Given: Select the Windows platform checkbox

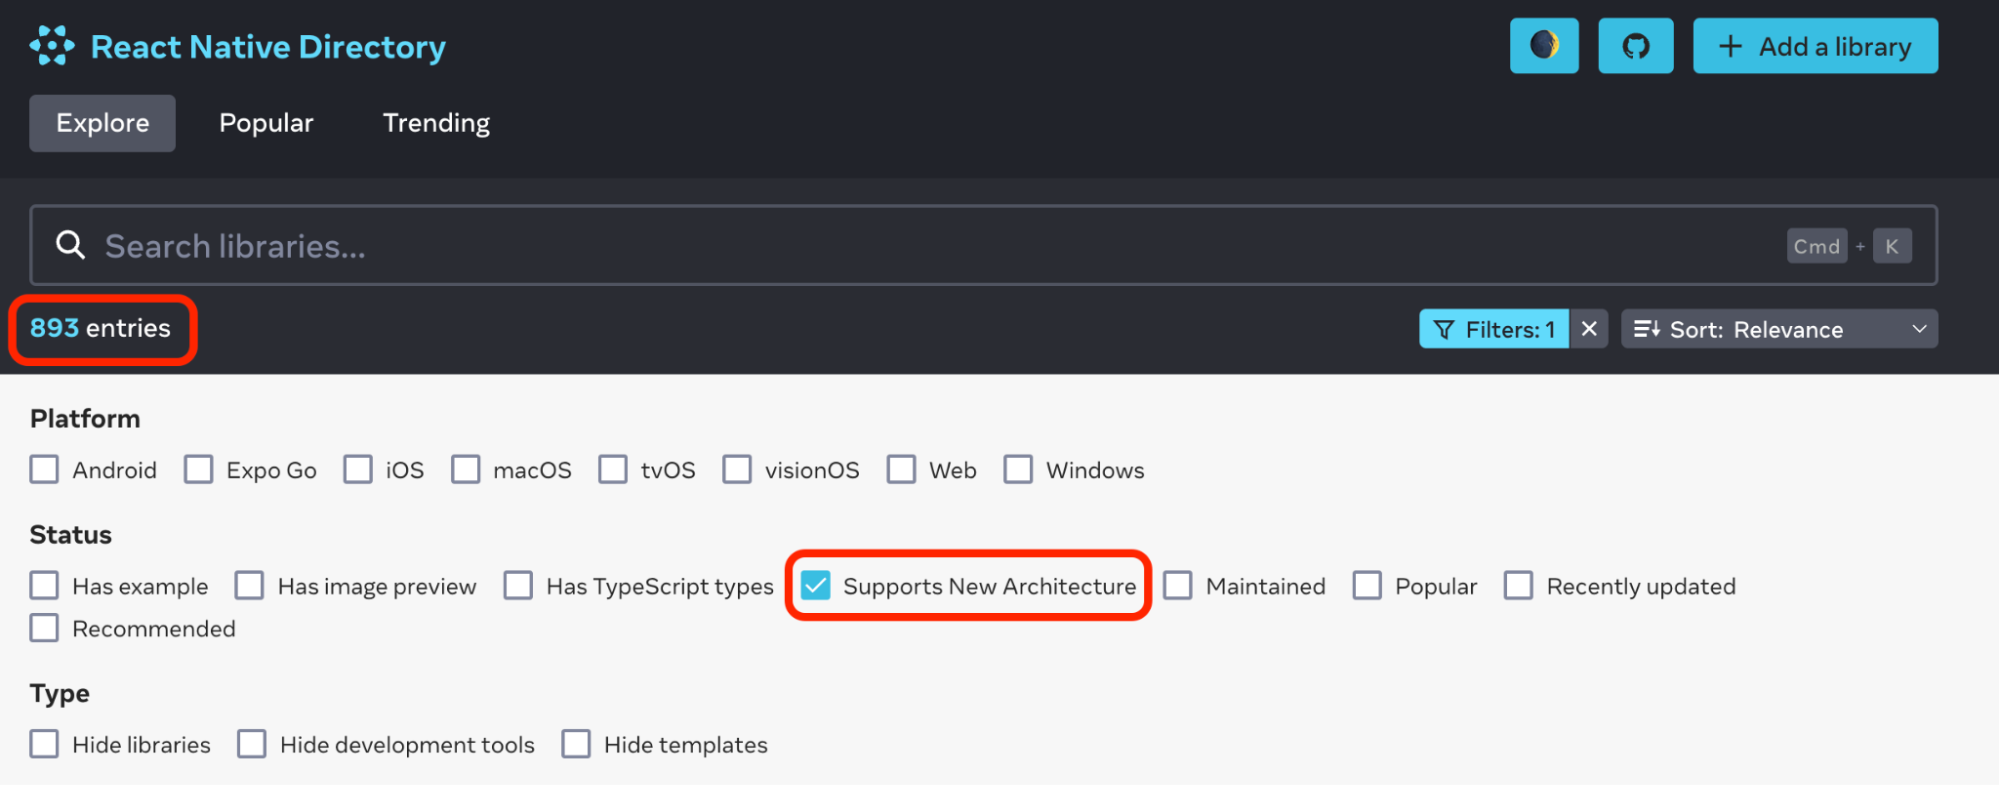Looking at the screenshot, I should tap(1018, 469).
